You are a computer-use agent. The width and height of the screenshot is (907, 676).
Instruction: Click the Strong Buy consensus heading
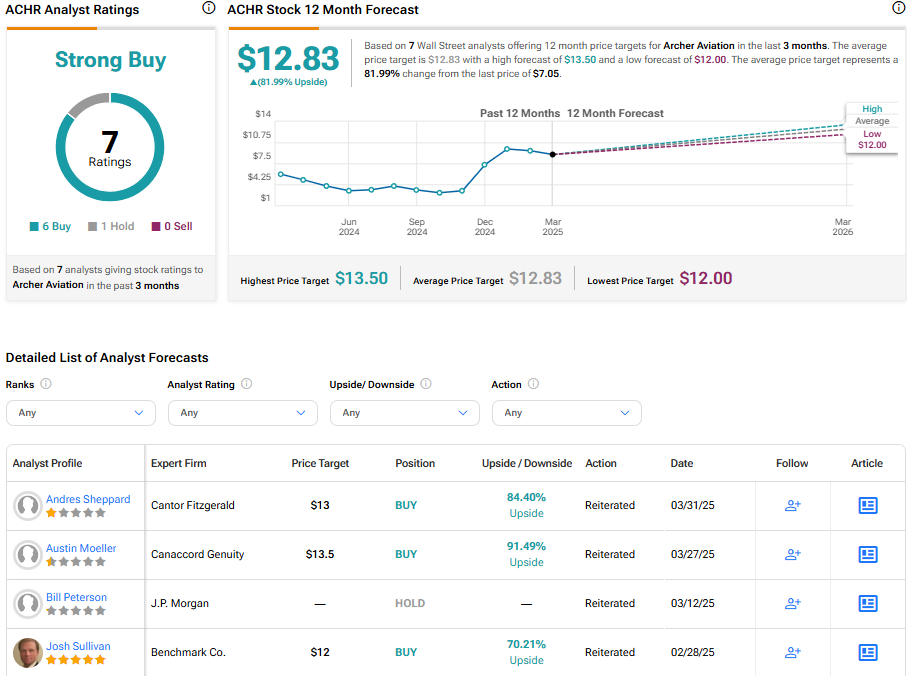[x=110, y=60]
